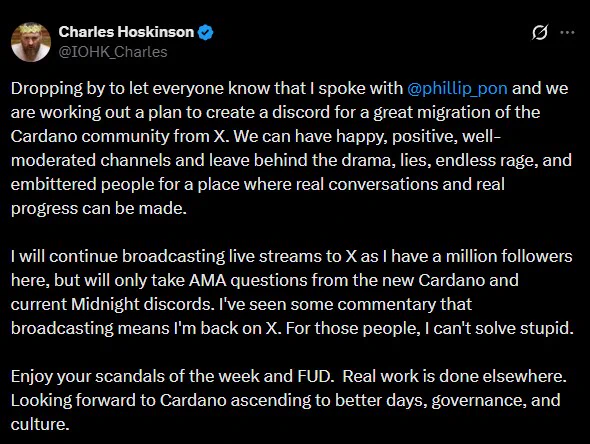Click the phrase "I can't solve stupid"
Viewport: 590px width, 444px height.
tap(499, 328)
